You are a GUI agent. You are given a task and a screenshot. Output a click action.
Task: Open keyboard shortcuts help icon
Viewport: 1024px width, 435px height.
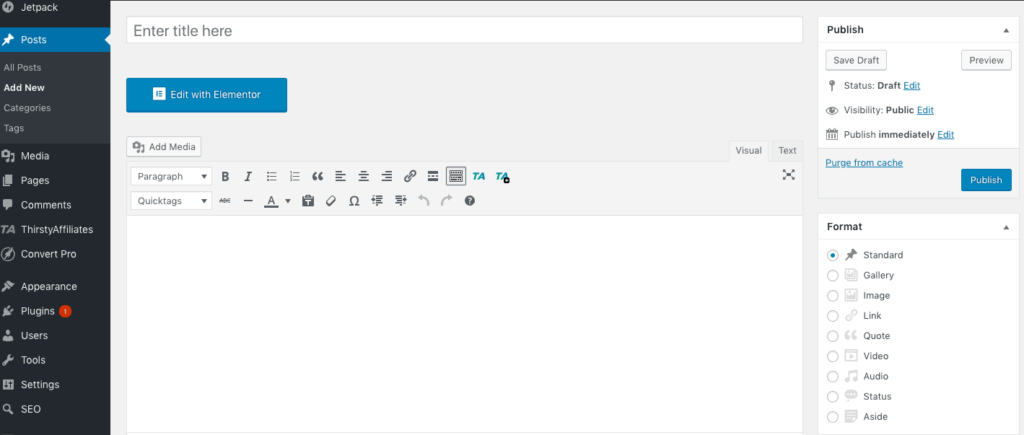point(470,201)
